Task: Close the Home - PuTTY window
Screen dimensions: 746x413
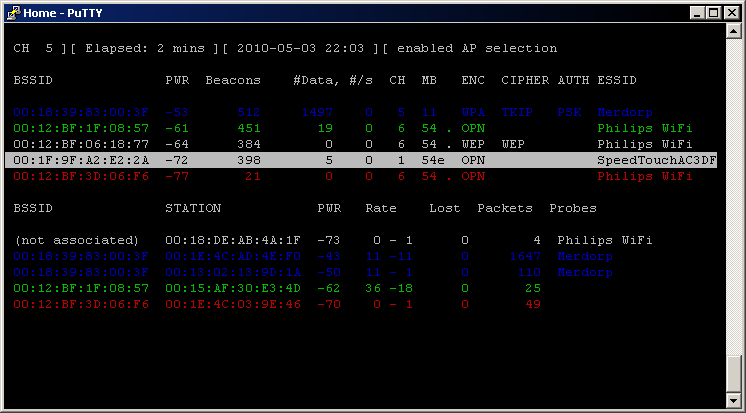Action: [731, 13]
